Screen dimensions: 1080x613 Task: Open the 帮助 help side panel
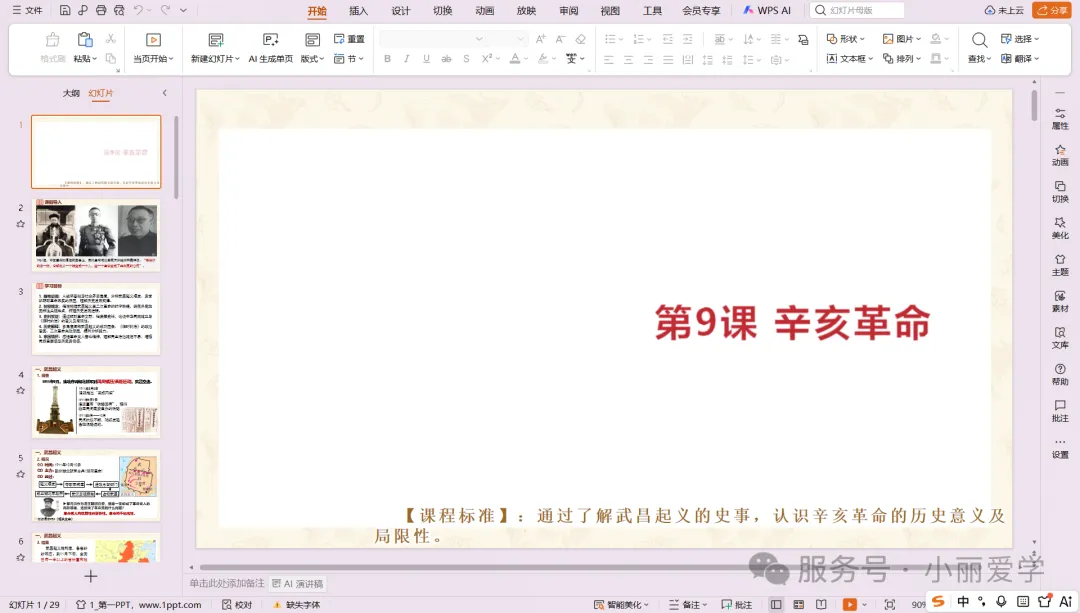[x=1060, y=374]
